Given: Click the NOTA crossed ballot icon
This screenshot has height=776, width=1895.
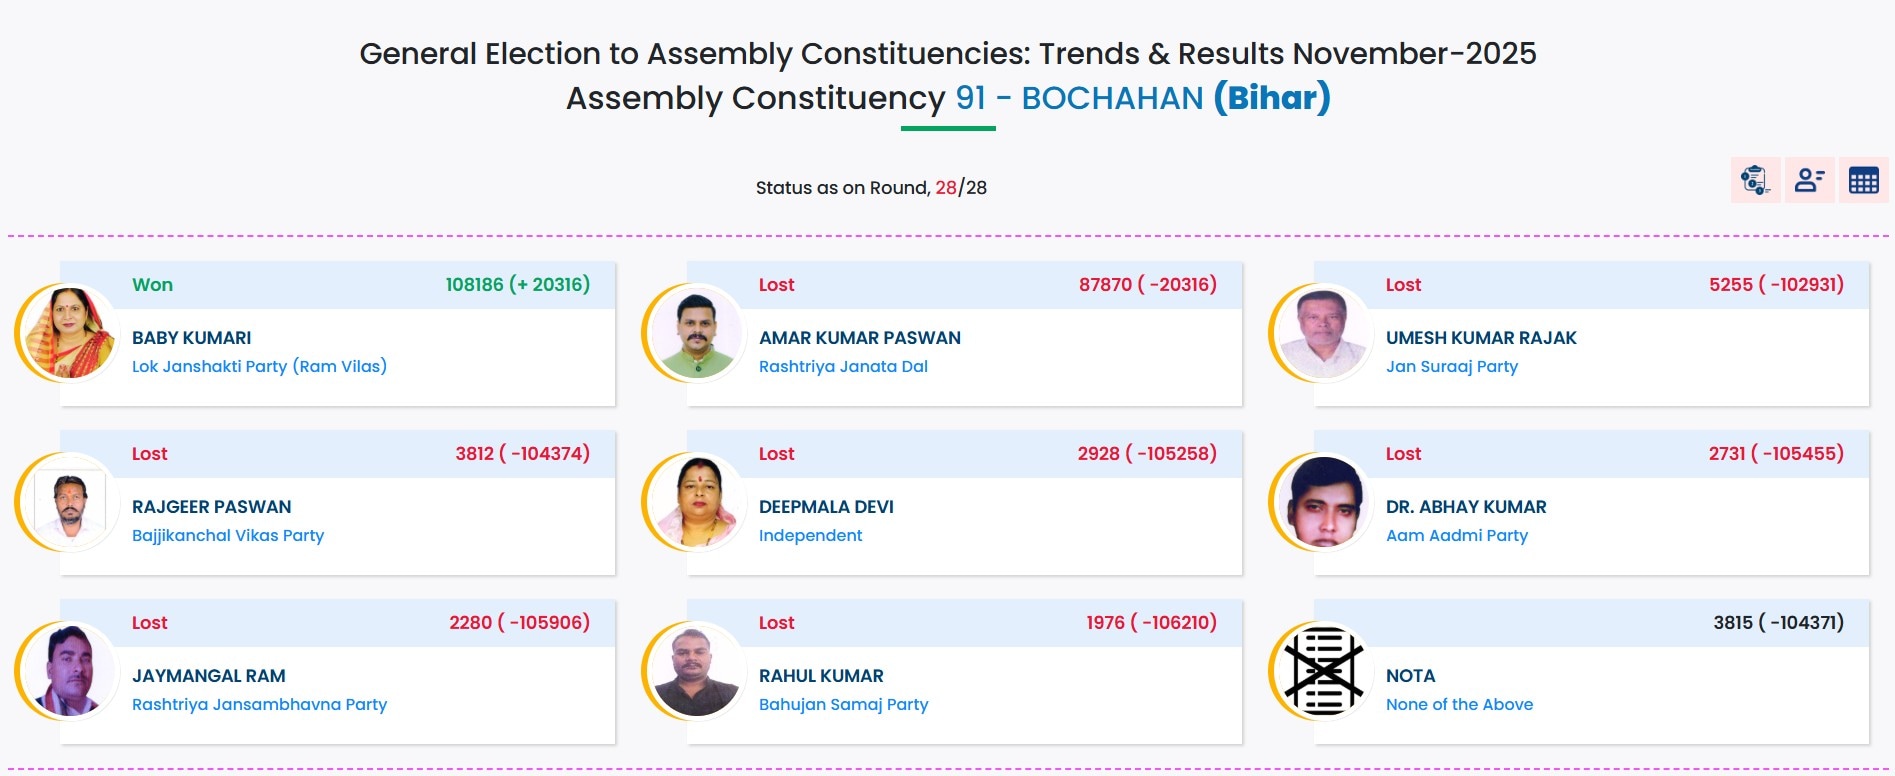Looking at the screenshot, I should point(1323,671).
